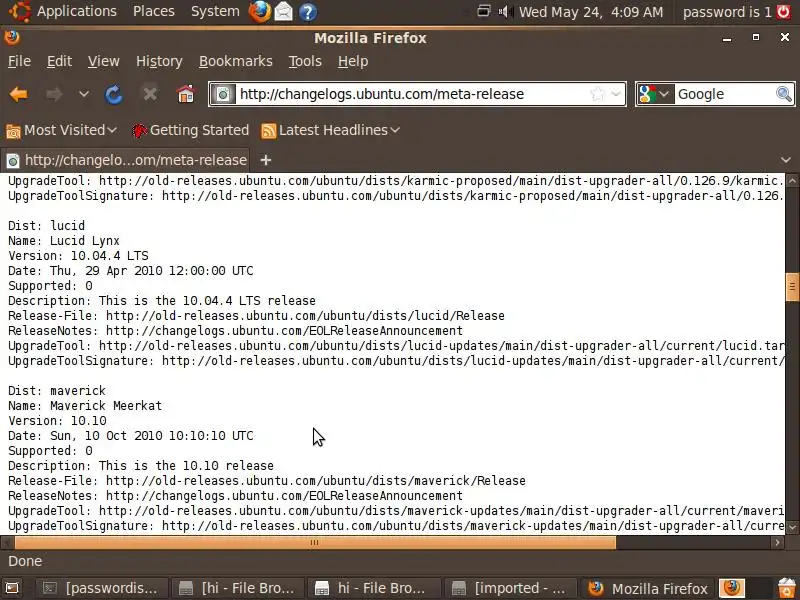
Task: Launch Firefox from the top panel icon
Action: click(x=260, y=12)
